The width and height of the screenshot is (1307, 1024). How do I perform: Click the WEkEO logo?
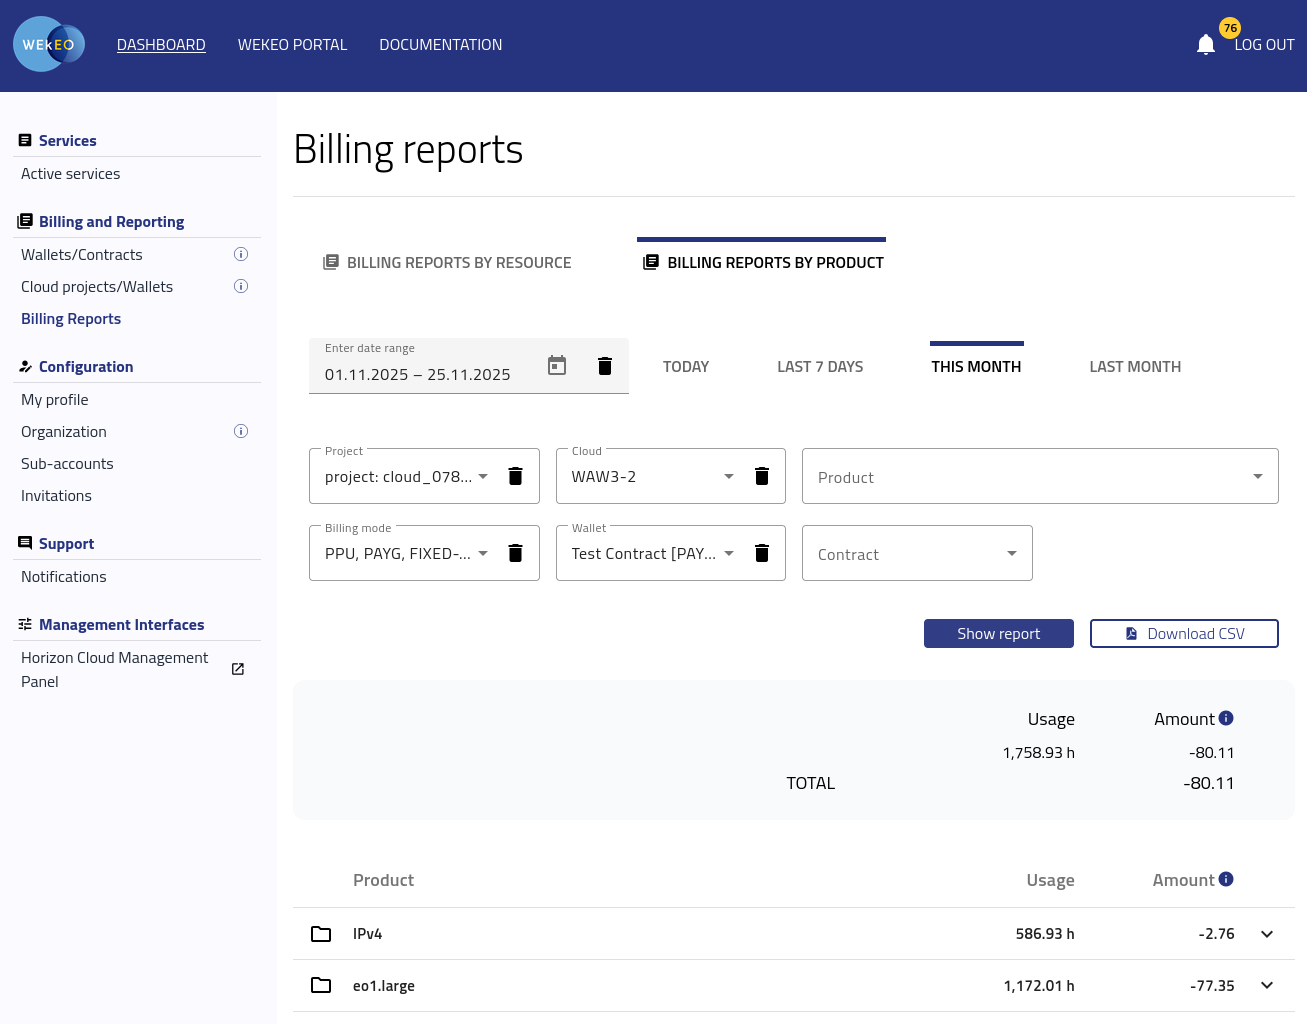[x=49, y=45]
